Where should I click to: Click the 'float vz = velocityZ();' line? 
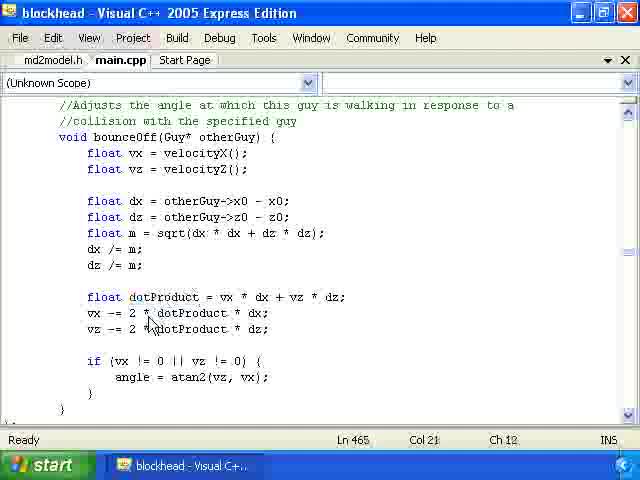167,169
